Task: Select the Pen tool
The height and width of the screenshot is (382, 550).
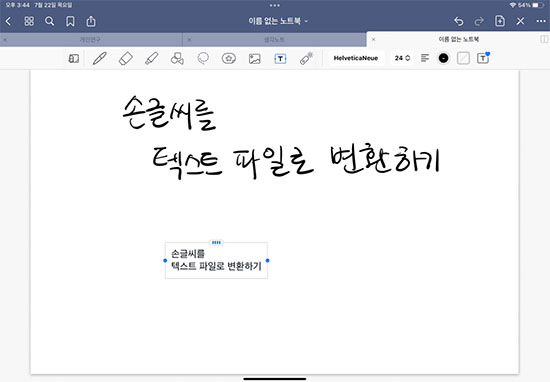Action: [100, 58]
